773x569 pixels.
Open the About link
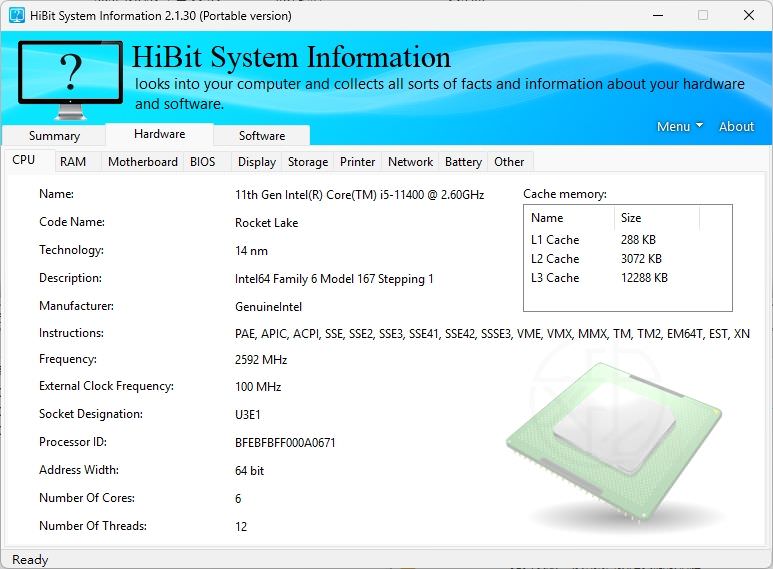(736, 126)
